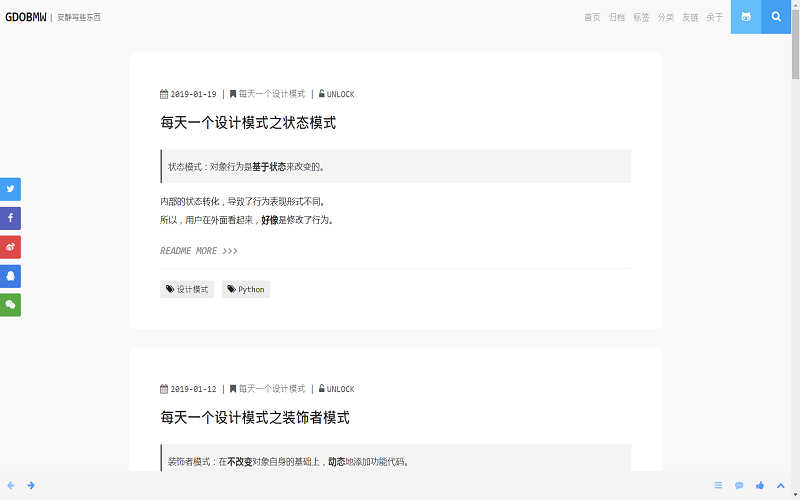Open the post titled 每天一个设计模式之状态模式
The image size is (800, 500).
click(248, 123)
